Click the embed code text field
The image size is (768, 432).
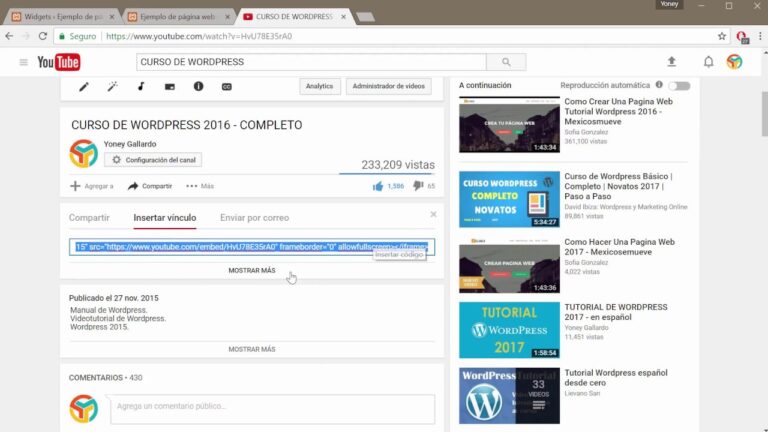click(252, 247)
